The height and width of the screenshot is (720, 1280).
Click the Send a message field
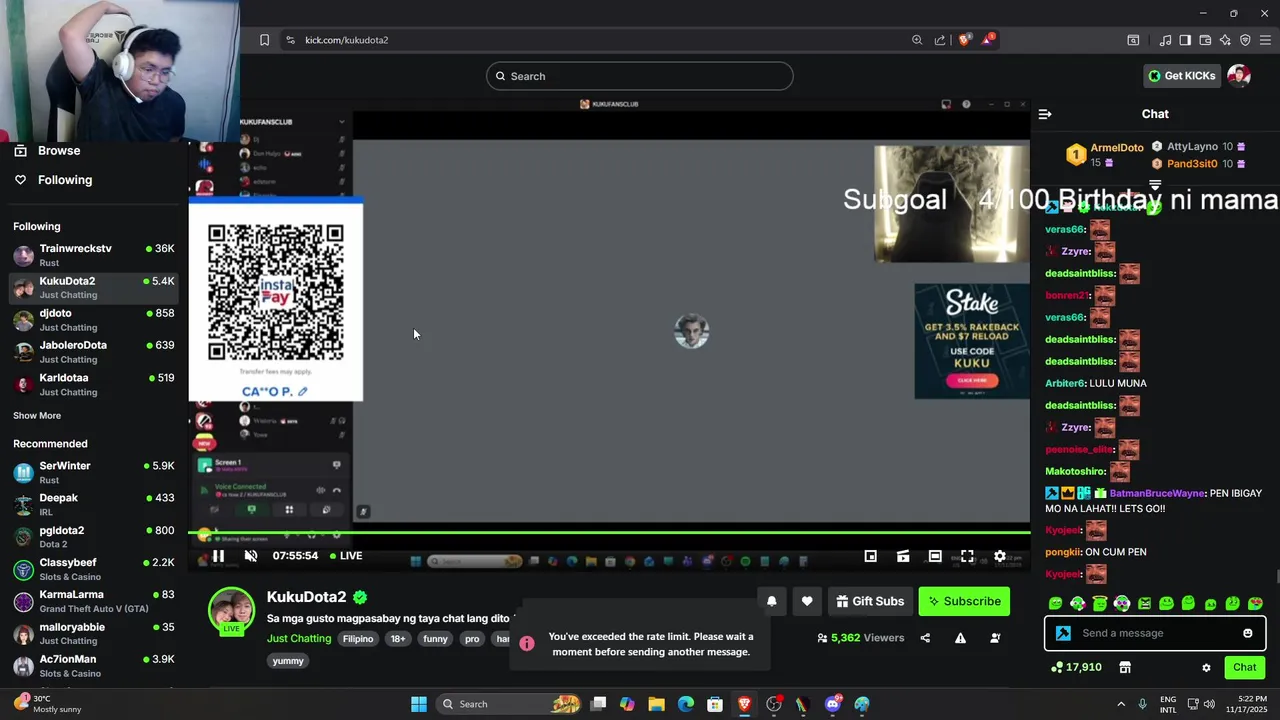pos(1155,633)
